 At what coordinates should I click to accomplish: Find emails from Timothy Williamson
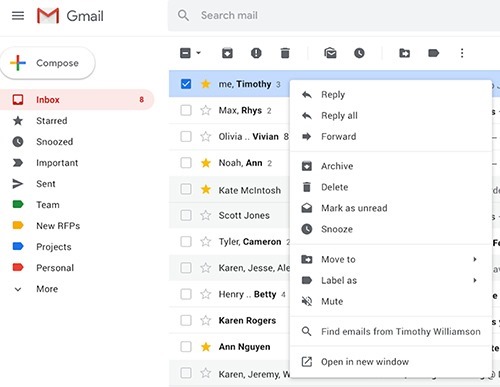[x=391, y=332]
